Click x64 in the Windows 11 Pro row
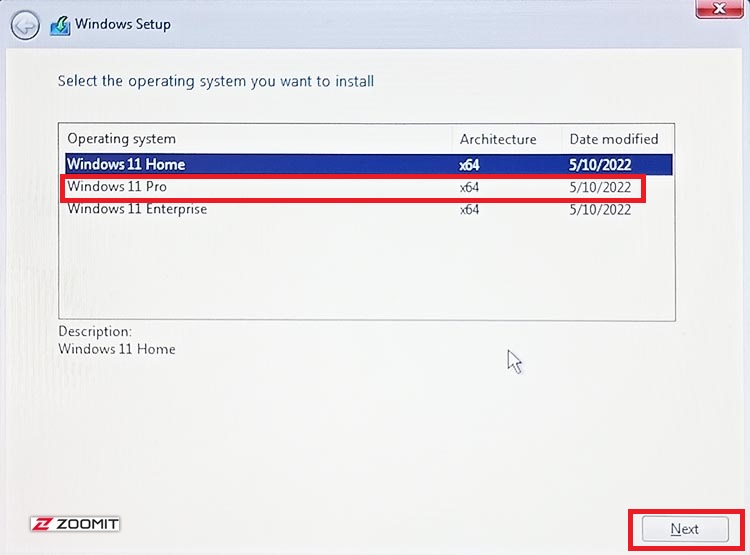The width and height of the screenshot is (750, 555). click(469, 187)
